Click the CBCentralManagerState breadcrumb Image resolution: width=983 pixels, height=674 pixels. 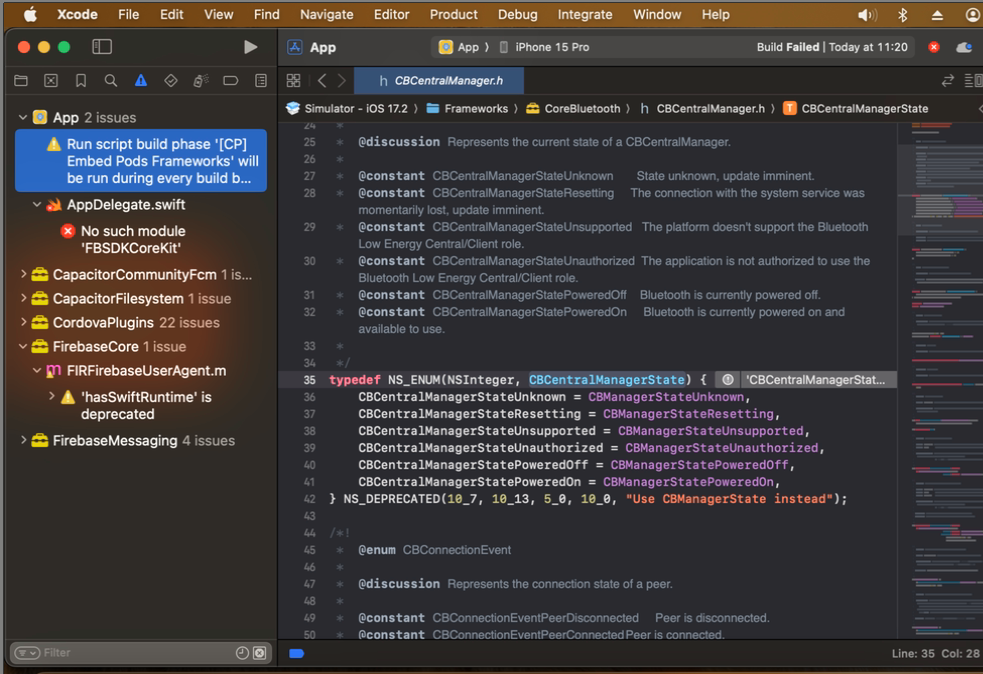856,108
